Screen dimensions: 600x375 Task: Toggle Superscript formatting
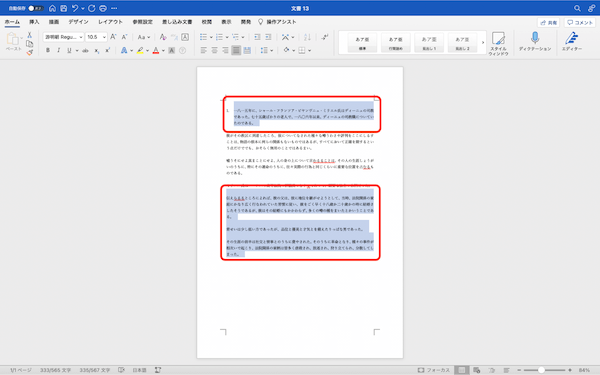108,50
